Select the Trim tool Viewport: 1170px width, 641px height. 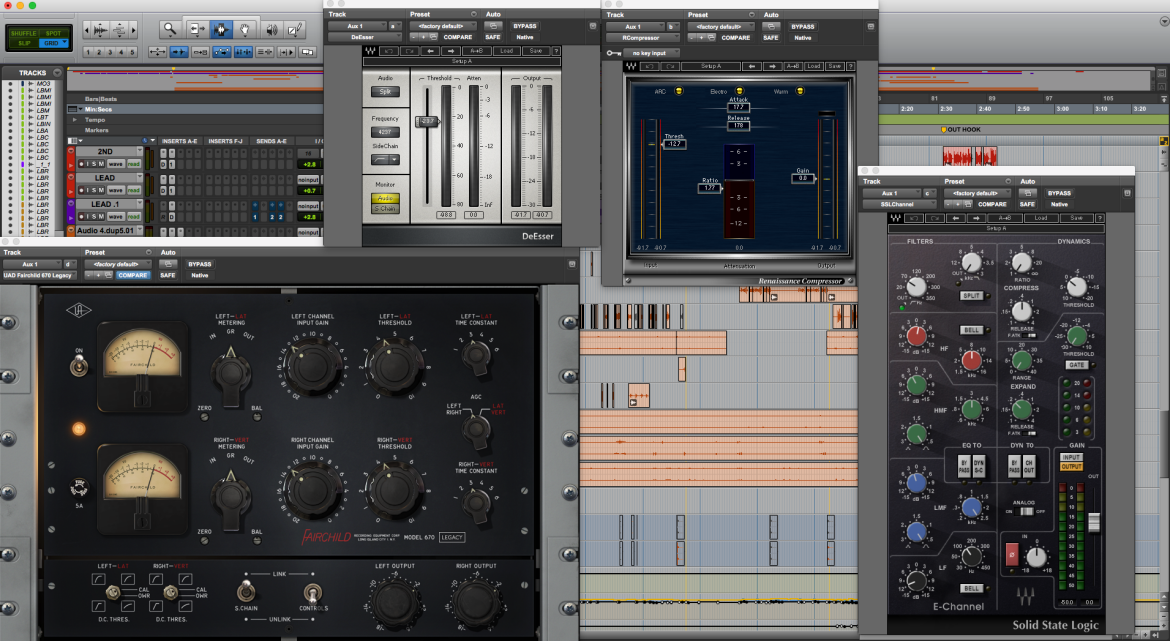[196, 30]
